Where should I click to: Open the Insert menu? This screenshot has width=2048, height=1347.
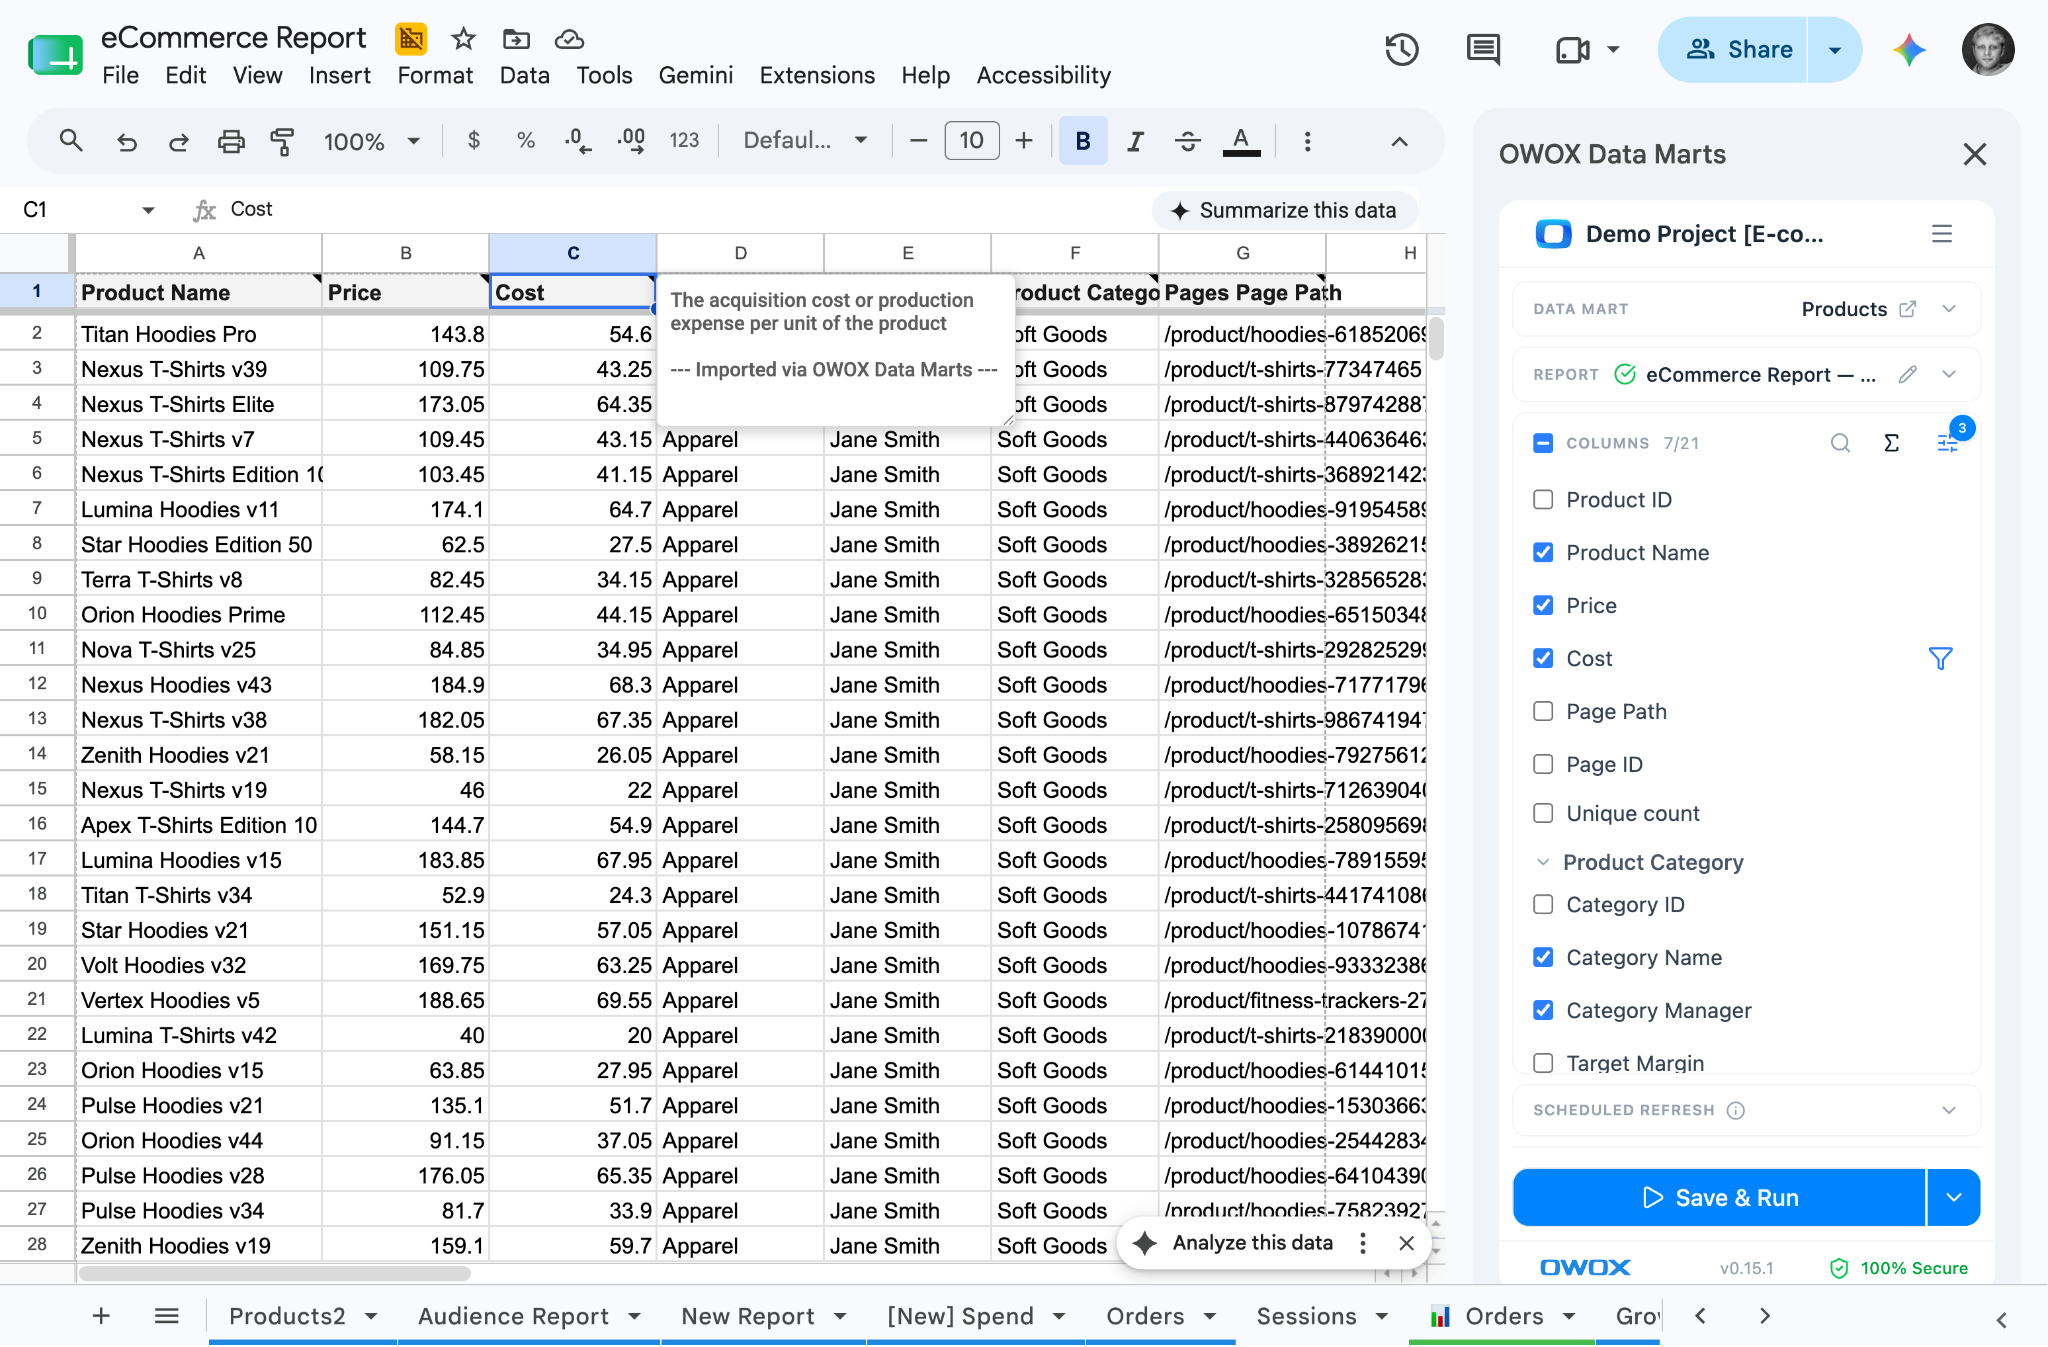pos(339,75)
